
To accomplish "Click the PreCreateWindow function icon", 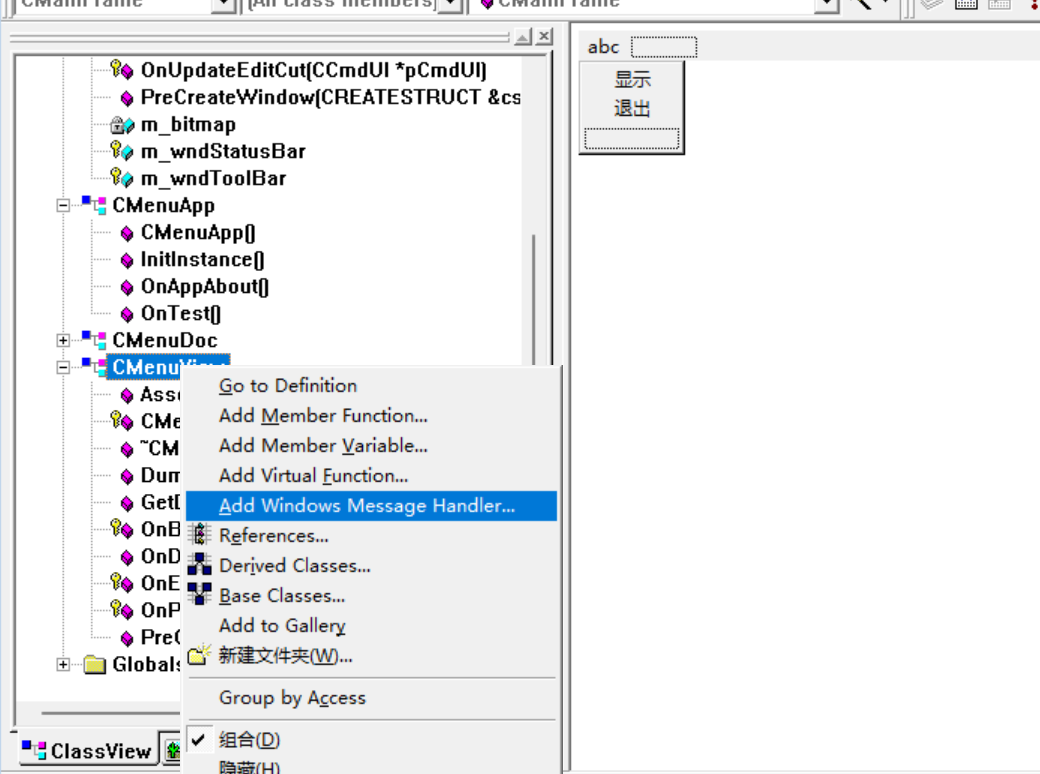I will (x=127, y=98).
